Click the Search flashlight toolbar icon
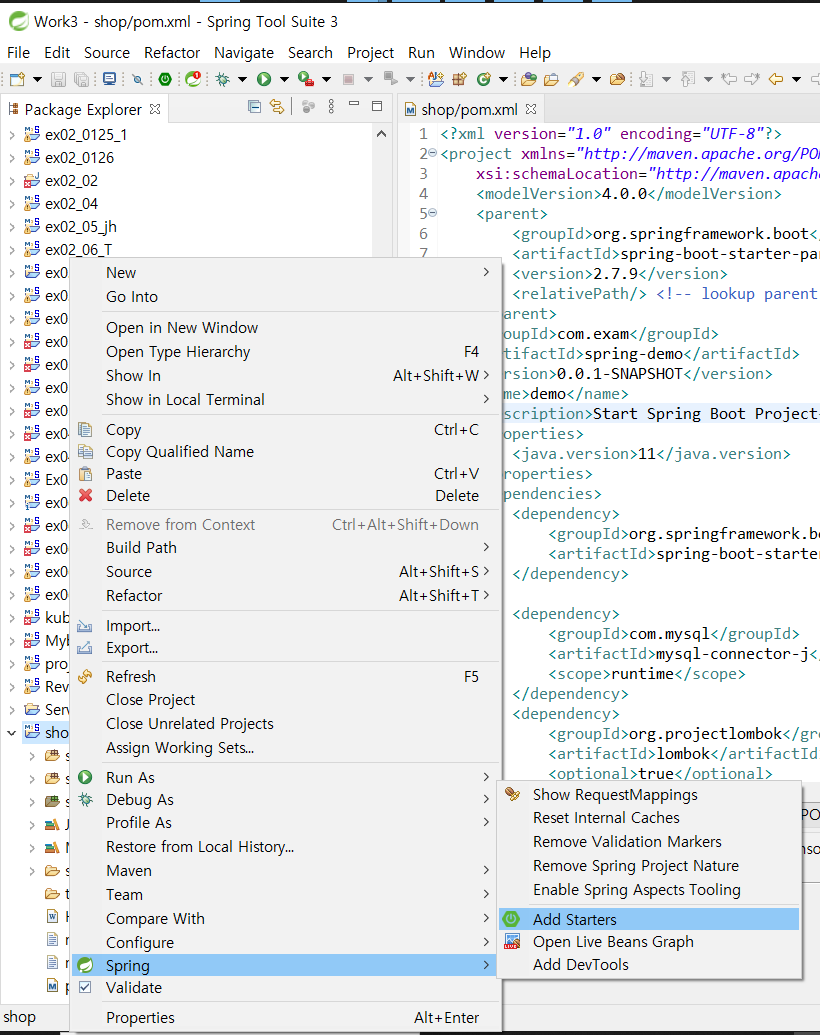 coord(576,79)
